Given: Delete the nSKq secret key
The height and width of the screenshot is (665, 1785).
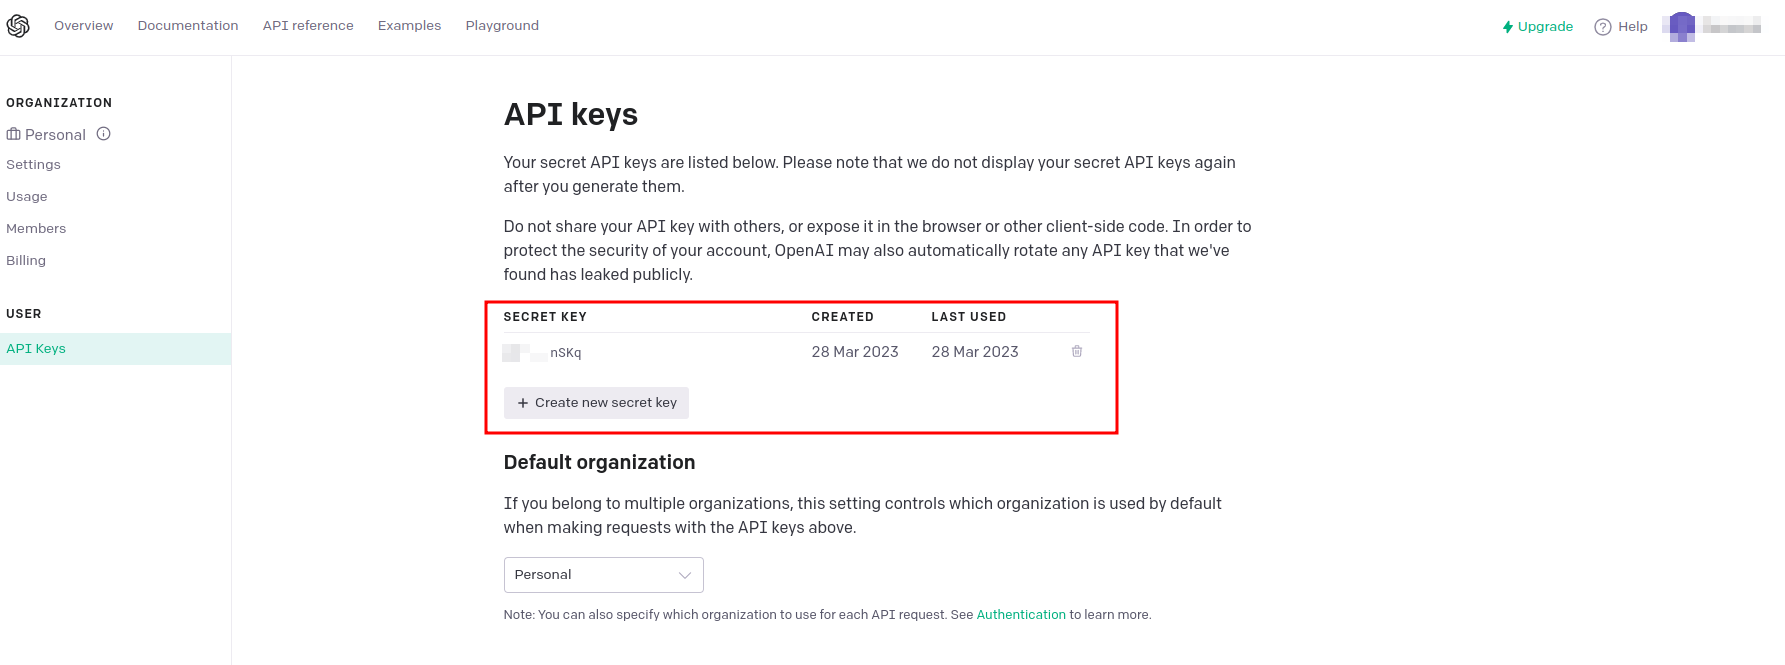Looking at the screenshot, I should tap(1077, 351).
